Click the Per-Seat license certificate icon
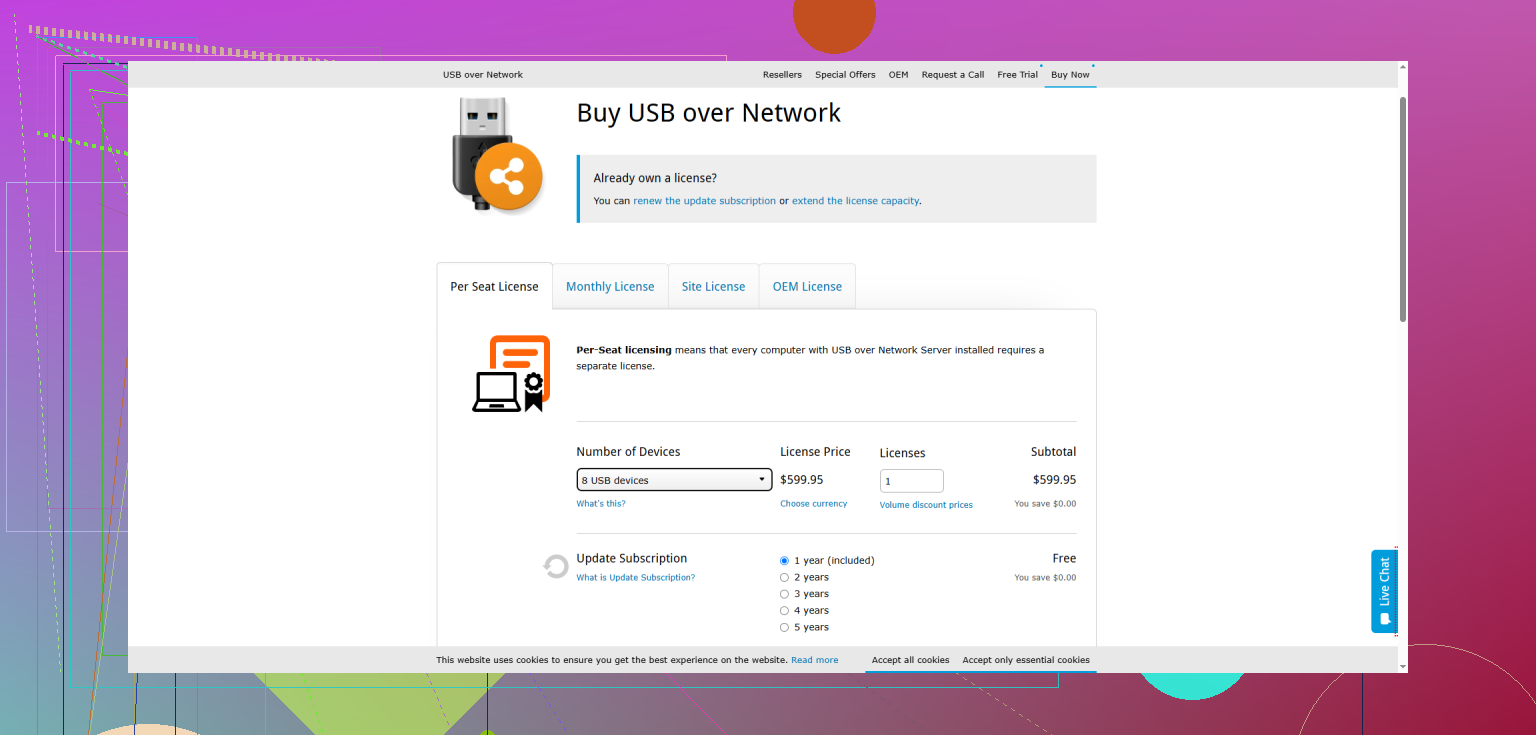The image size is (1536, 735). [x=511, y=374]
